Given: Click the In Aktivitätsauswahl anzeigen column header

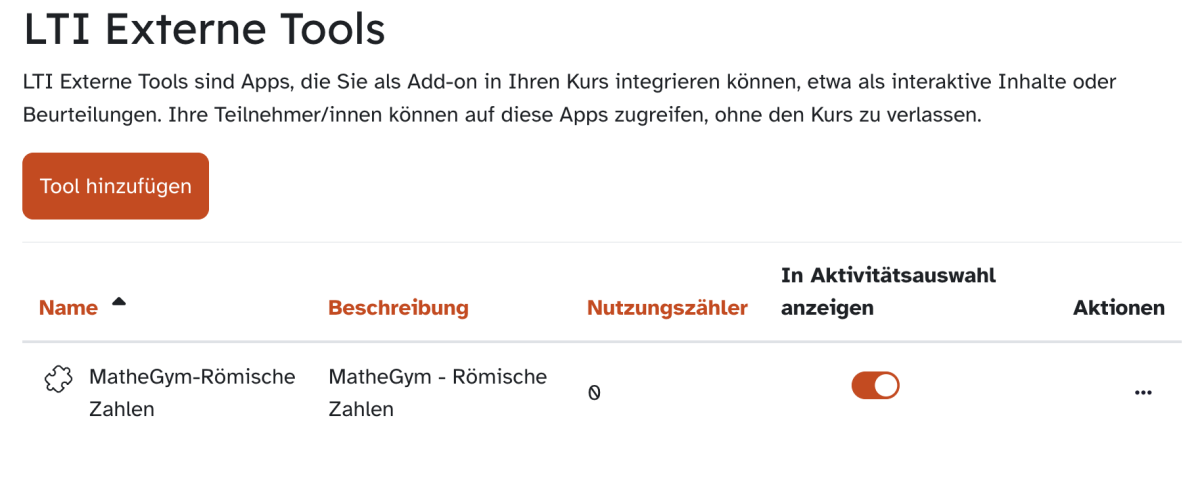Looking at the screenshot, I should (x=888, y=291).
